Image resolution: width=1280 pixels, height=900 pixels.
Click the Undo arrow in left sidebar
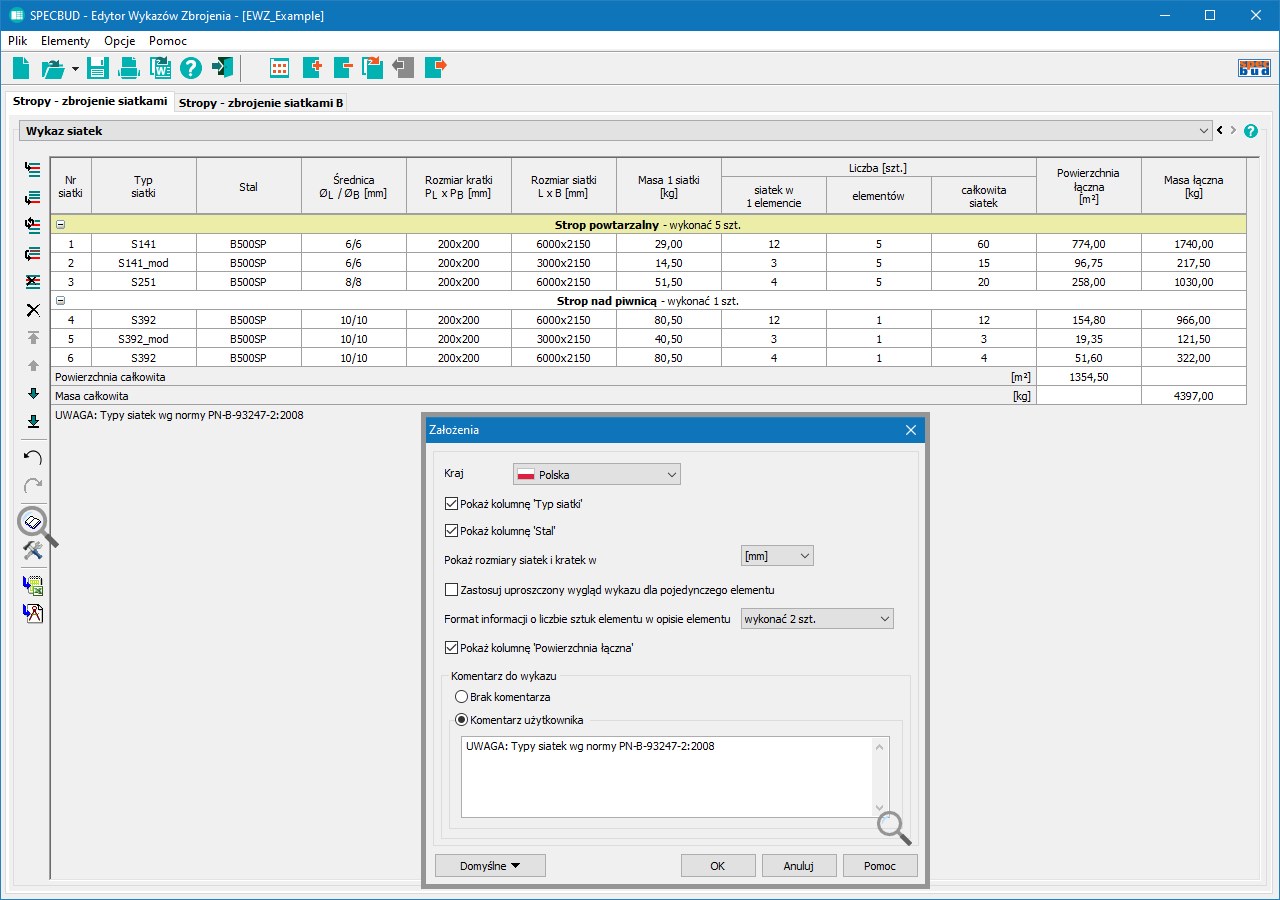(x=33, y=457)
